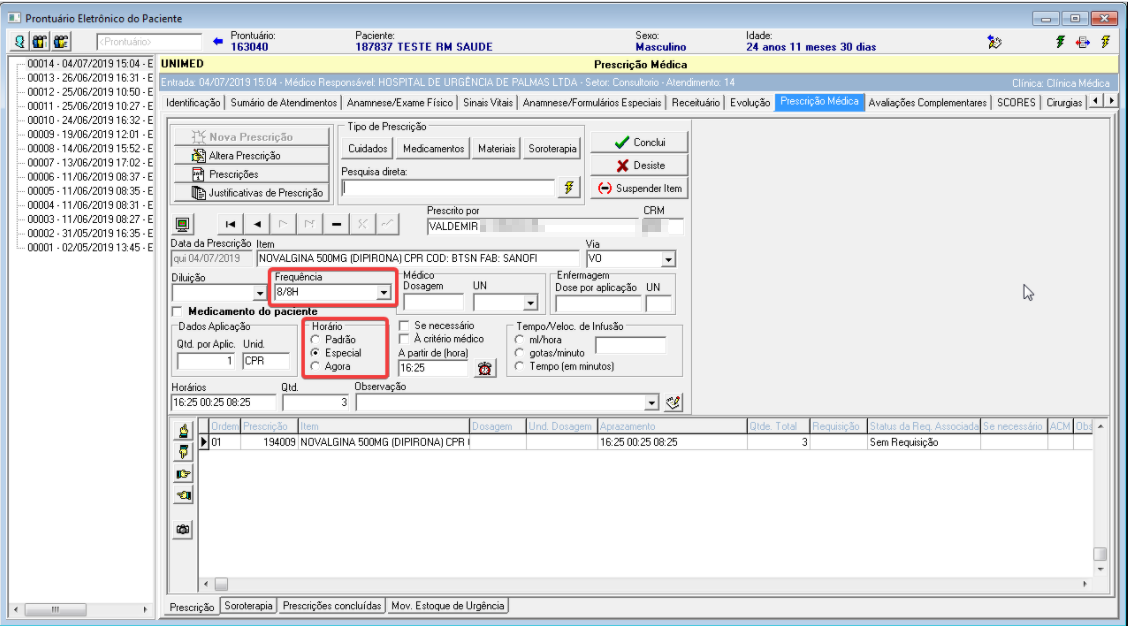Switch to the Evolução tab

(x=750, y=103)
